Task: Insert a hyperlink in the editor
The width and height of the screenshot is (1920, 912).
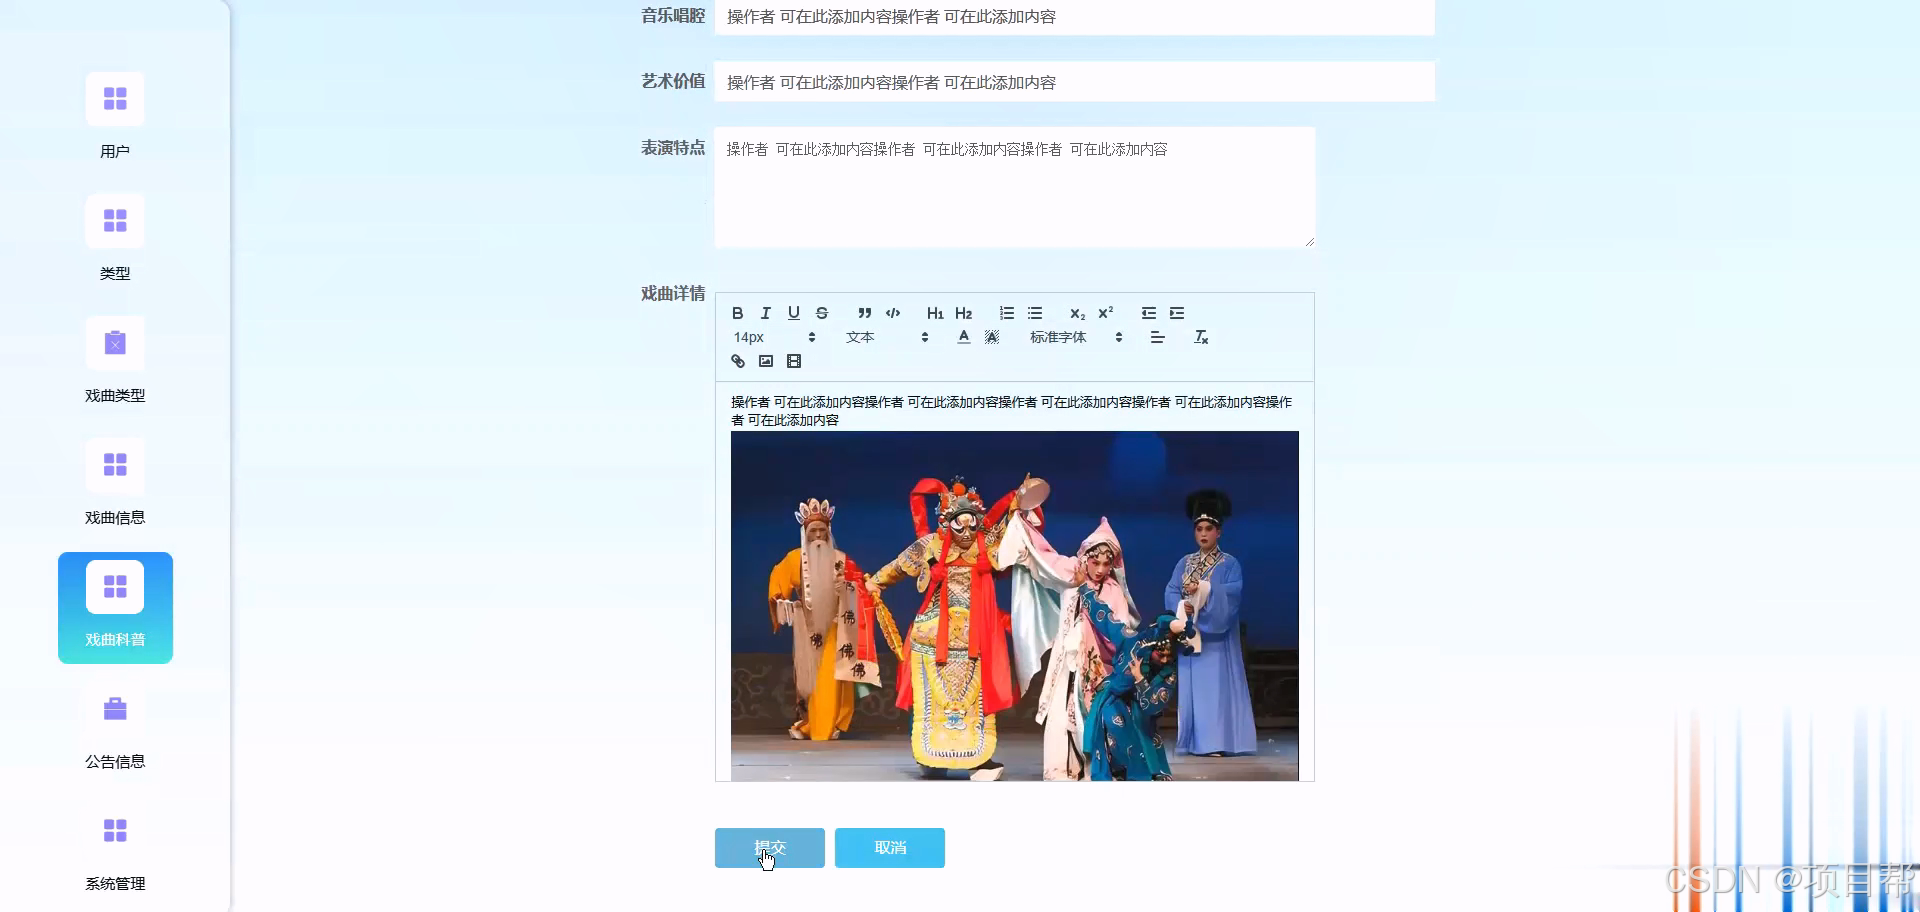Action: (738, 361)
